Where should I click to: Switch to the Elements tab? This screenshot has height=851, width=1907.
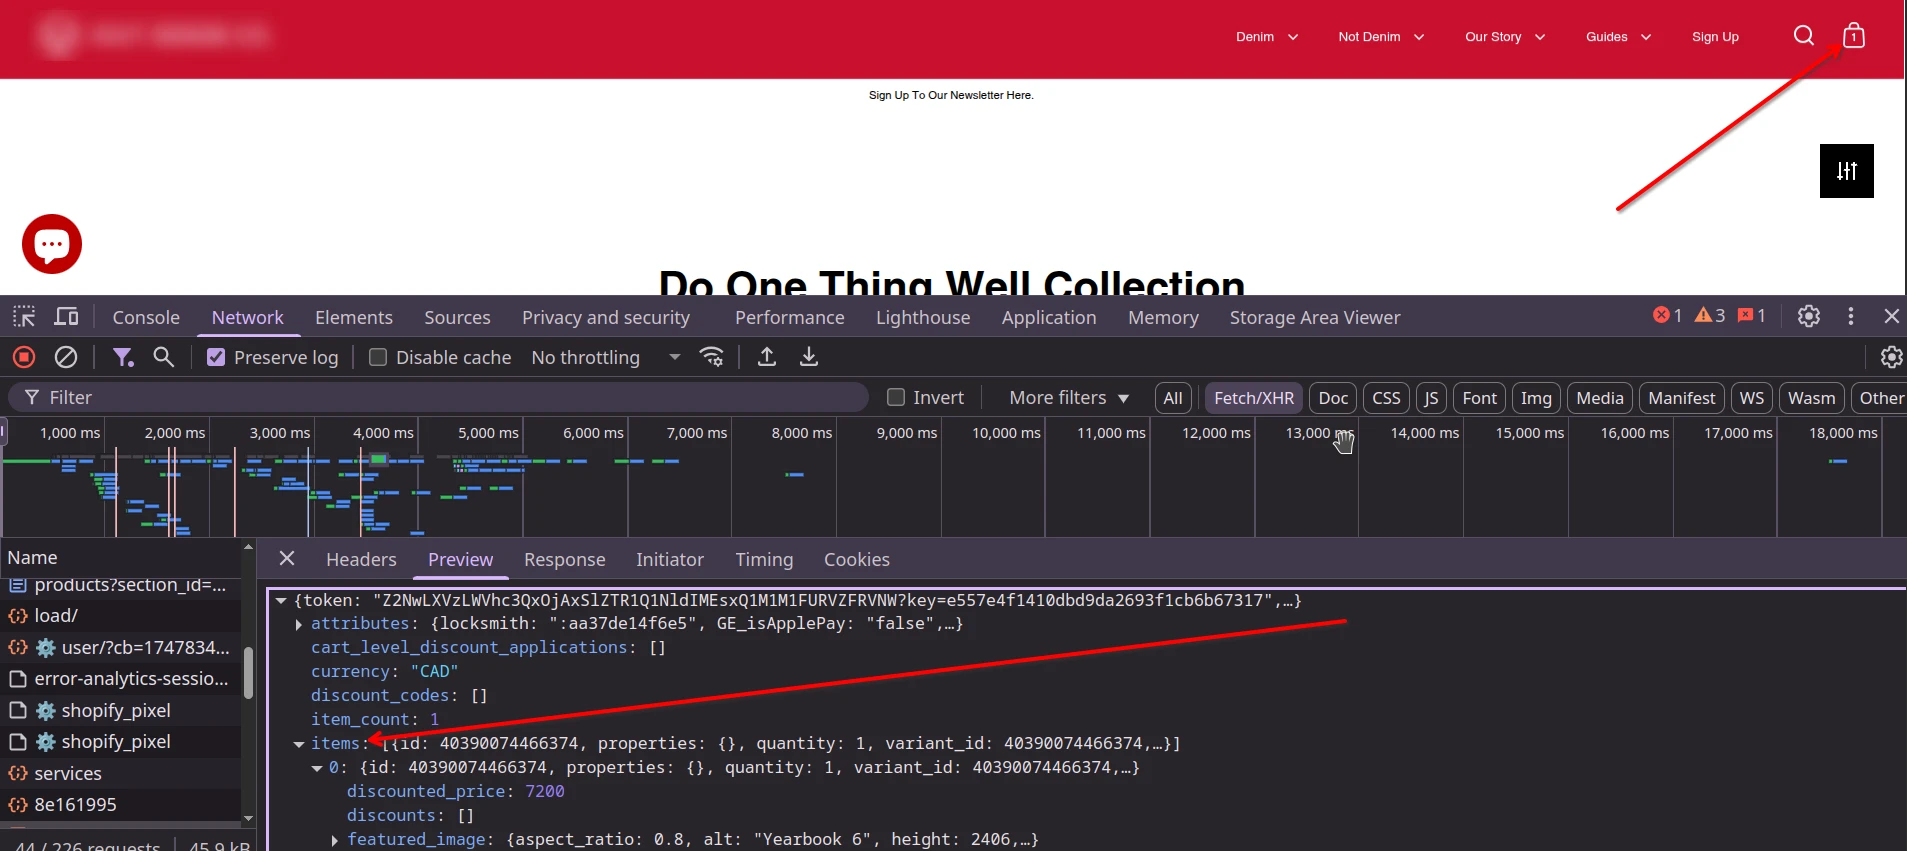(x=354, y=317)
